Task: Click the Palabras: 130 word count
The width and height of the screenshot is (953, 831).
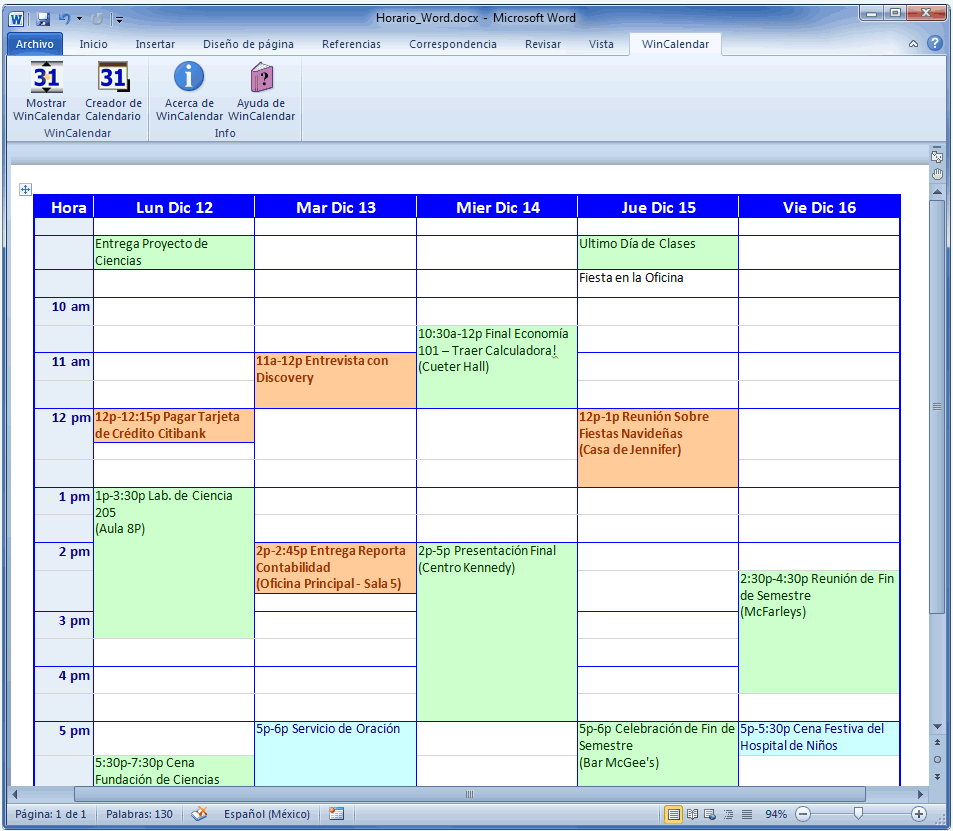Action: 139,814
